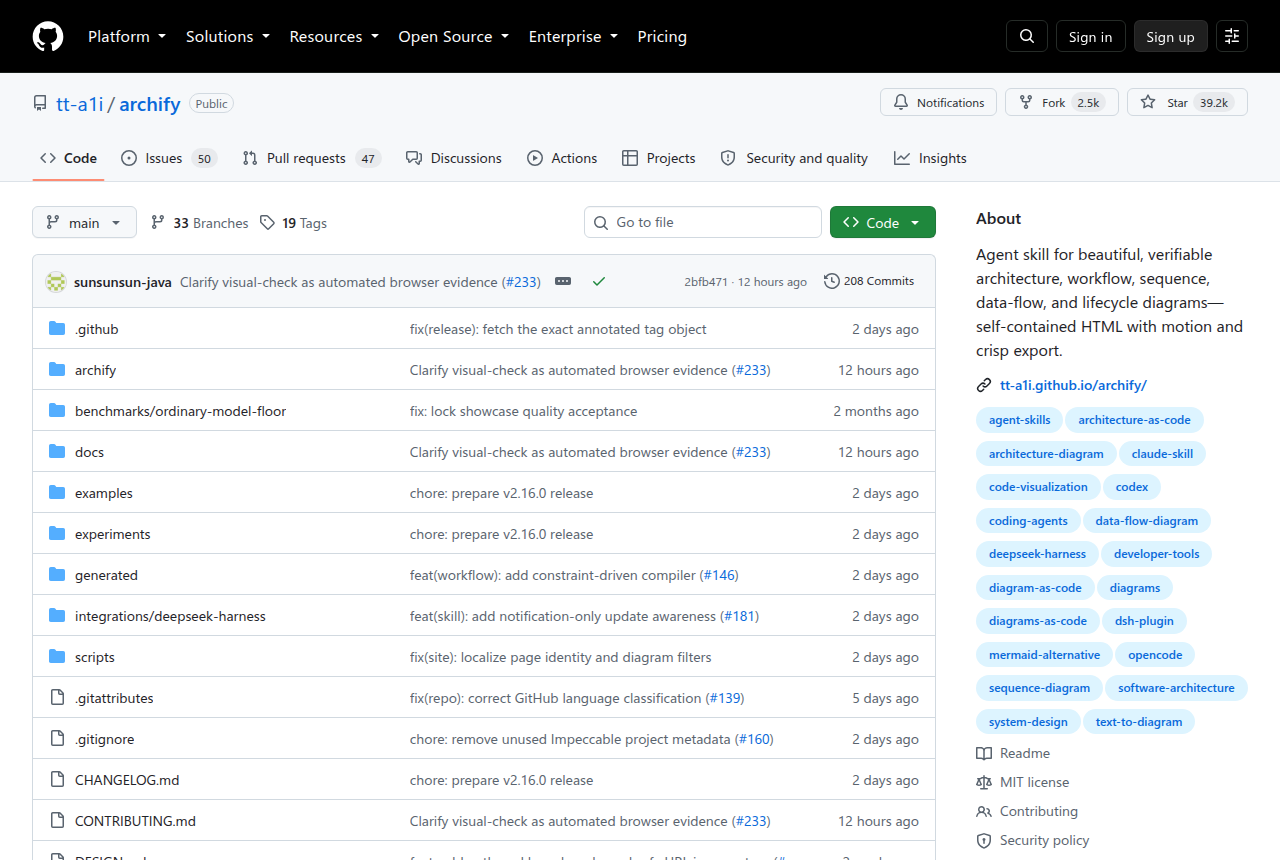The width and height of the screenshot is (1280, 860).
Task: Switch to the Pull requests tab
Action: (x=311, y=158)
